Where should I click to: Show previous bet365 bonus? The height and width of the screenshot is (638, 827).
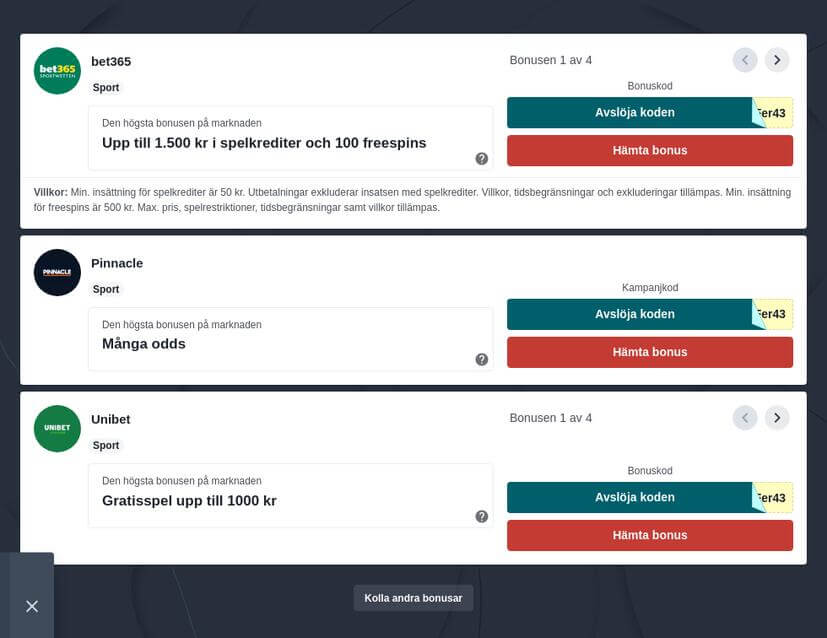point(745,60)
